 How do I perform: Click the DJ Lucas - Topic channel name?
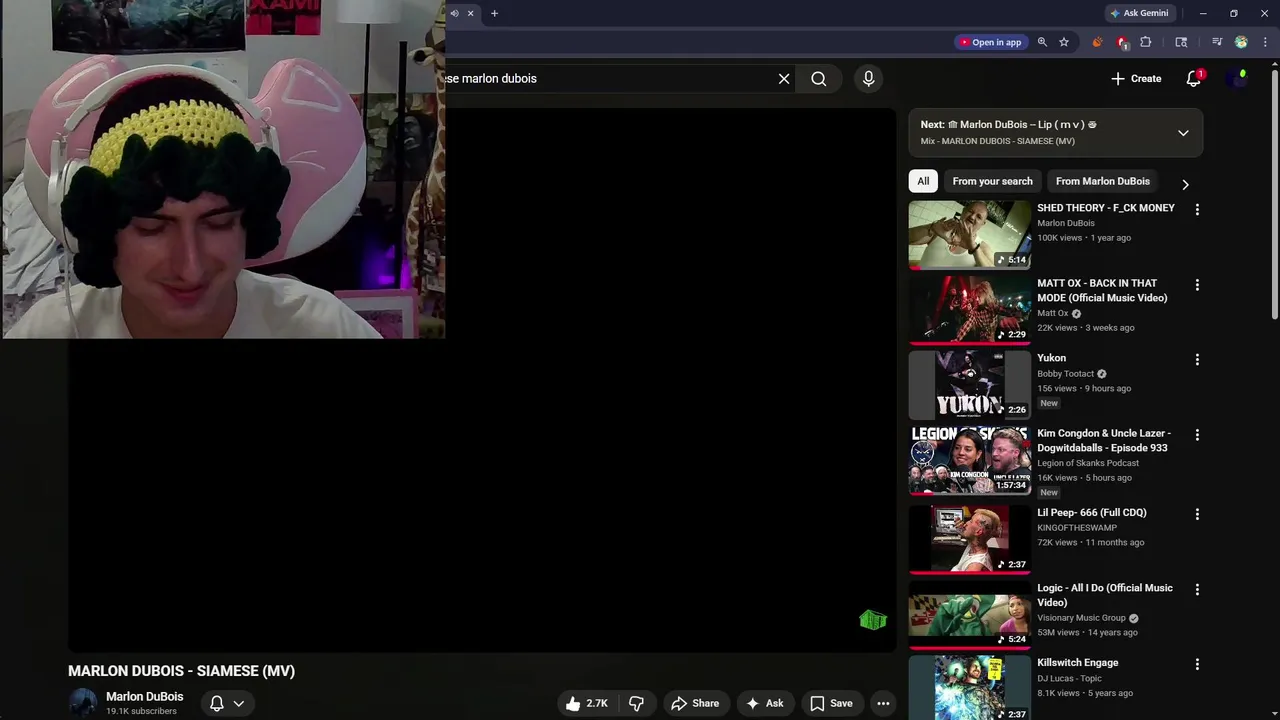tap(1069, 678)
